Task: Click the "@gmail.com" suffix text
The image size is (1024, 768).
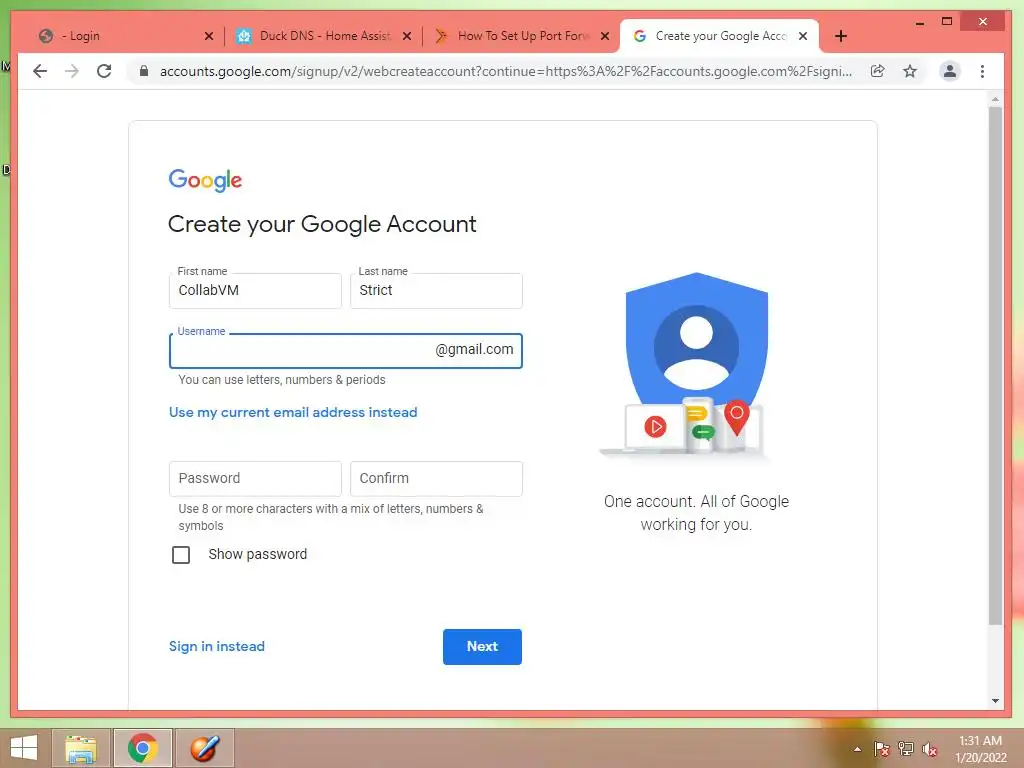Action: click(474, 349)
